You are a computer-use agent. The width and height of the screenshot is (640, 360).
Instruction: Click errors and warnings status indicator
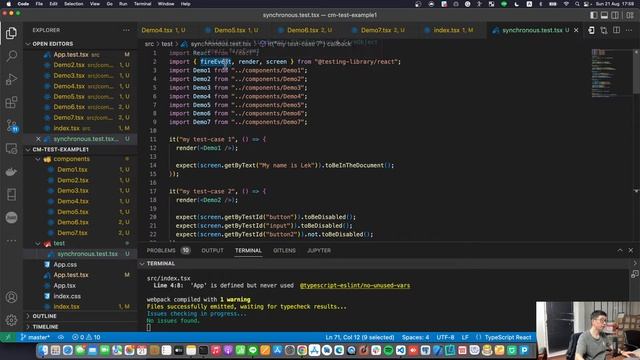coord(86,337)
